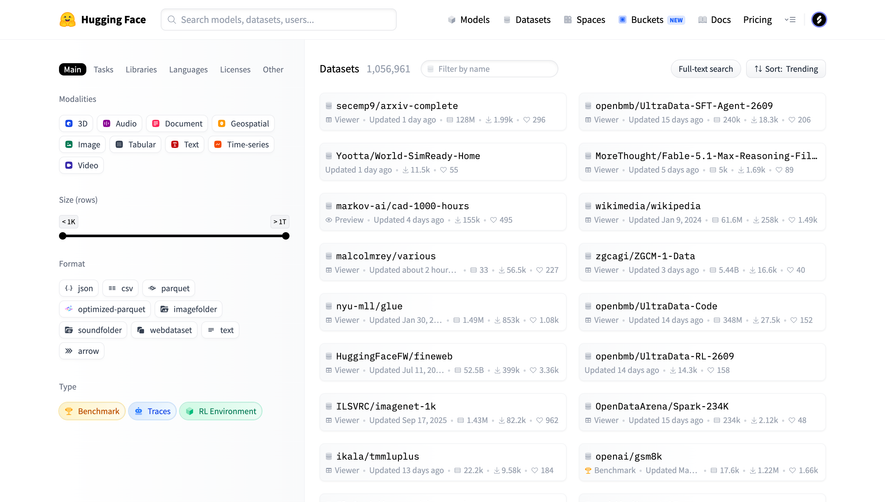Select the RL Environment type filter
The height and width of the screenshot is (502, 885).
point(221,411)
